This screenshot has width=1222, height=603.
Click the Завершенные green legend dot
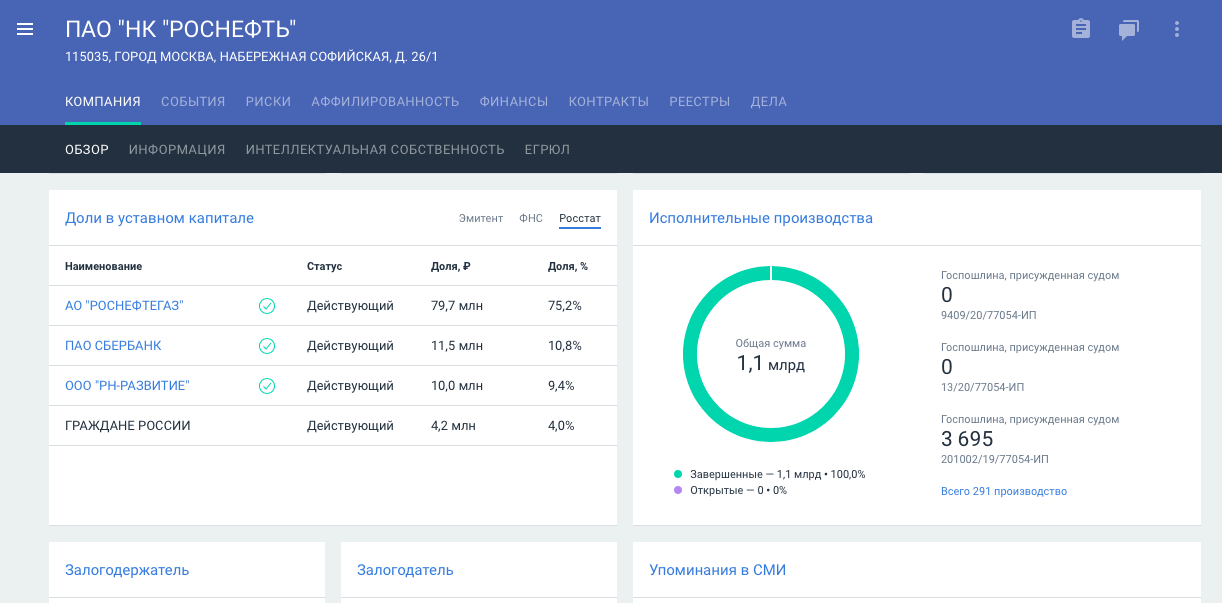[x=678, y=474]
